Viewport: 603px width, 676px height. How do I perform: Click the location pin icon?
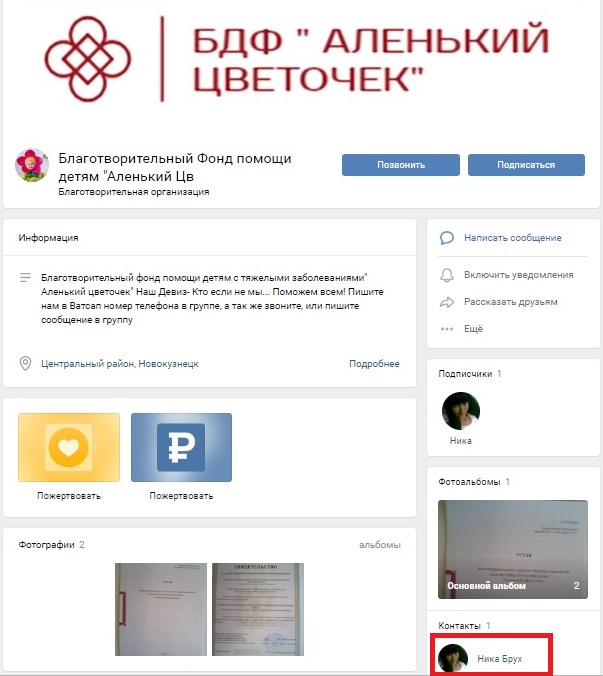(x=25, y=363)
